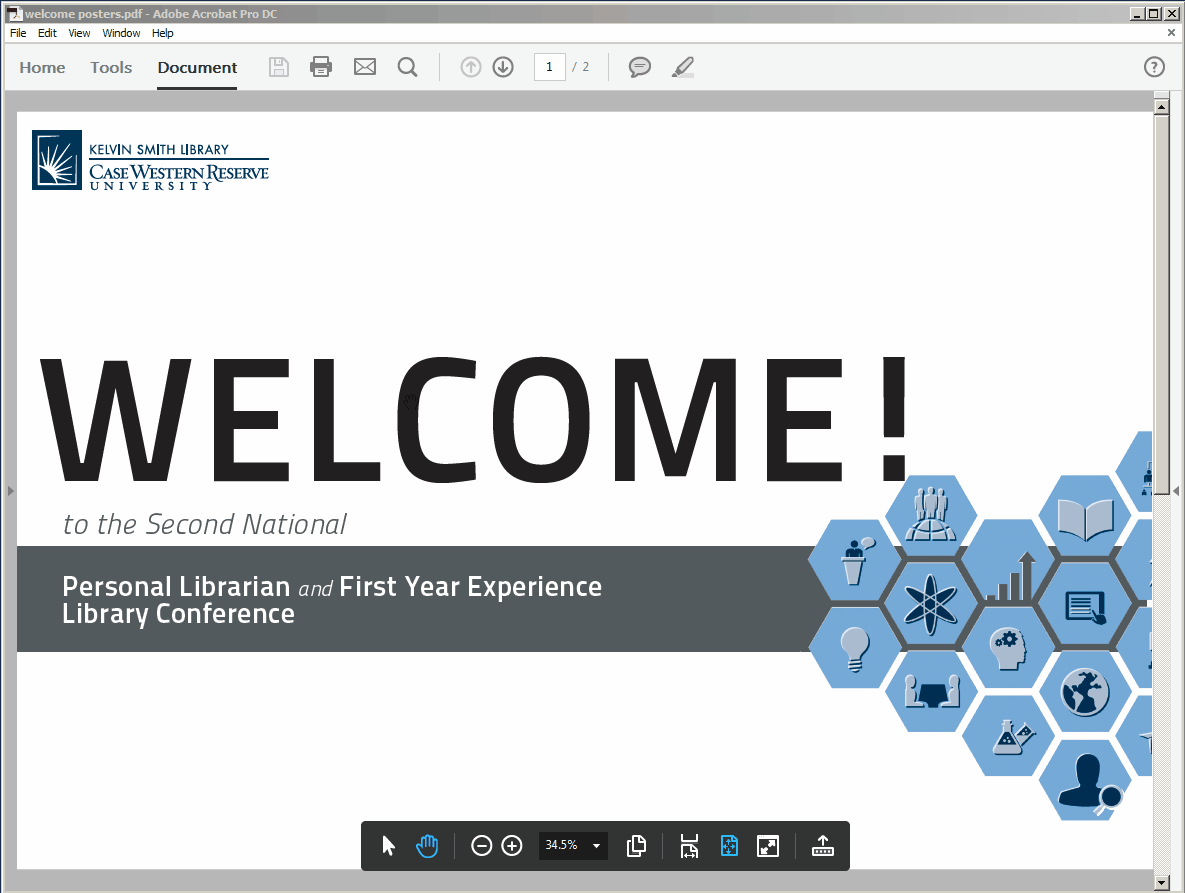The width and height of the screenshot is (1185, 893).
Task: Click the WELCOME! headline text
Action: click(474, 419)
